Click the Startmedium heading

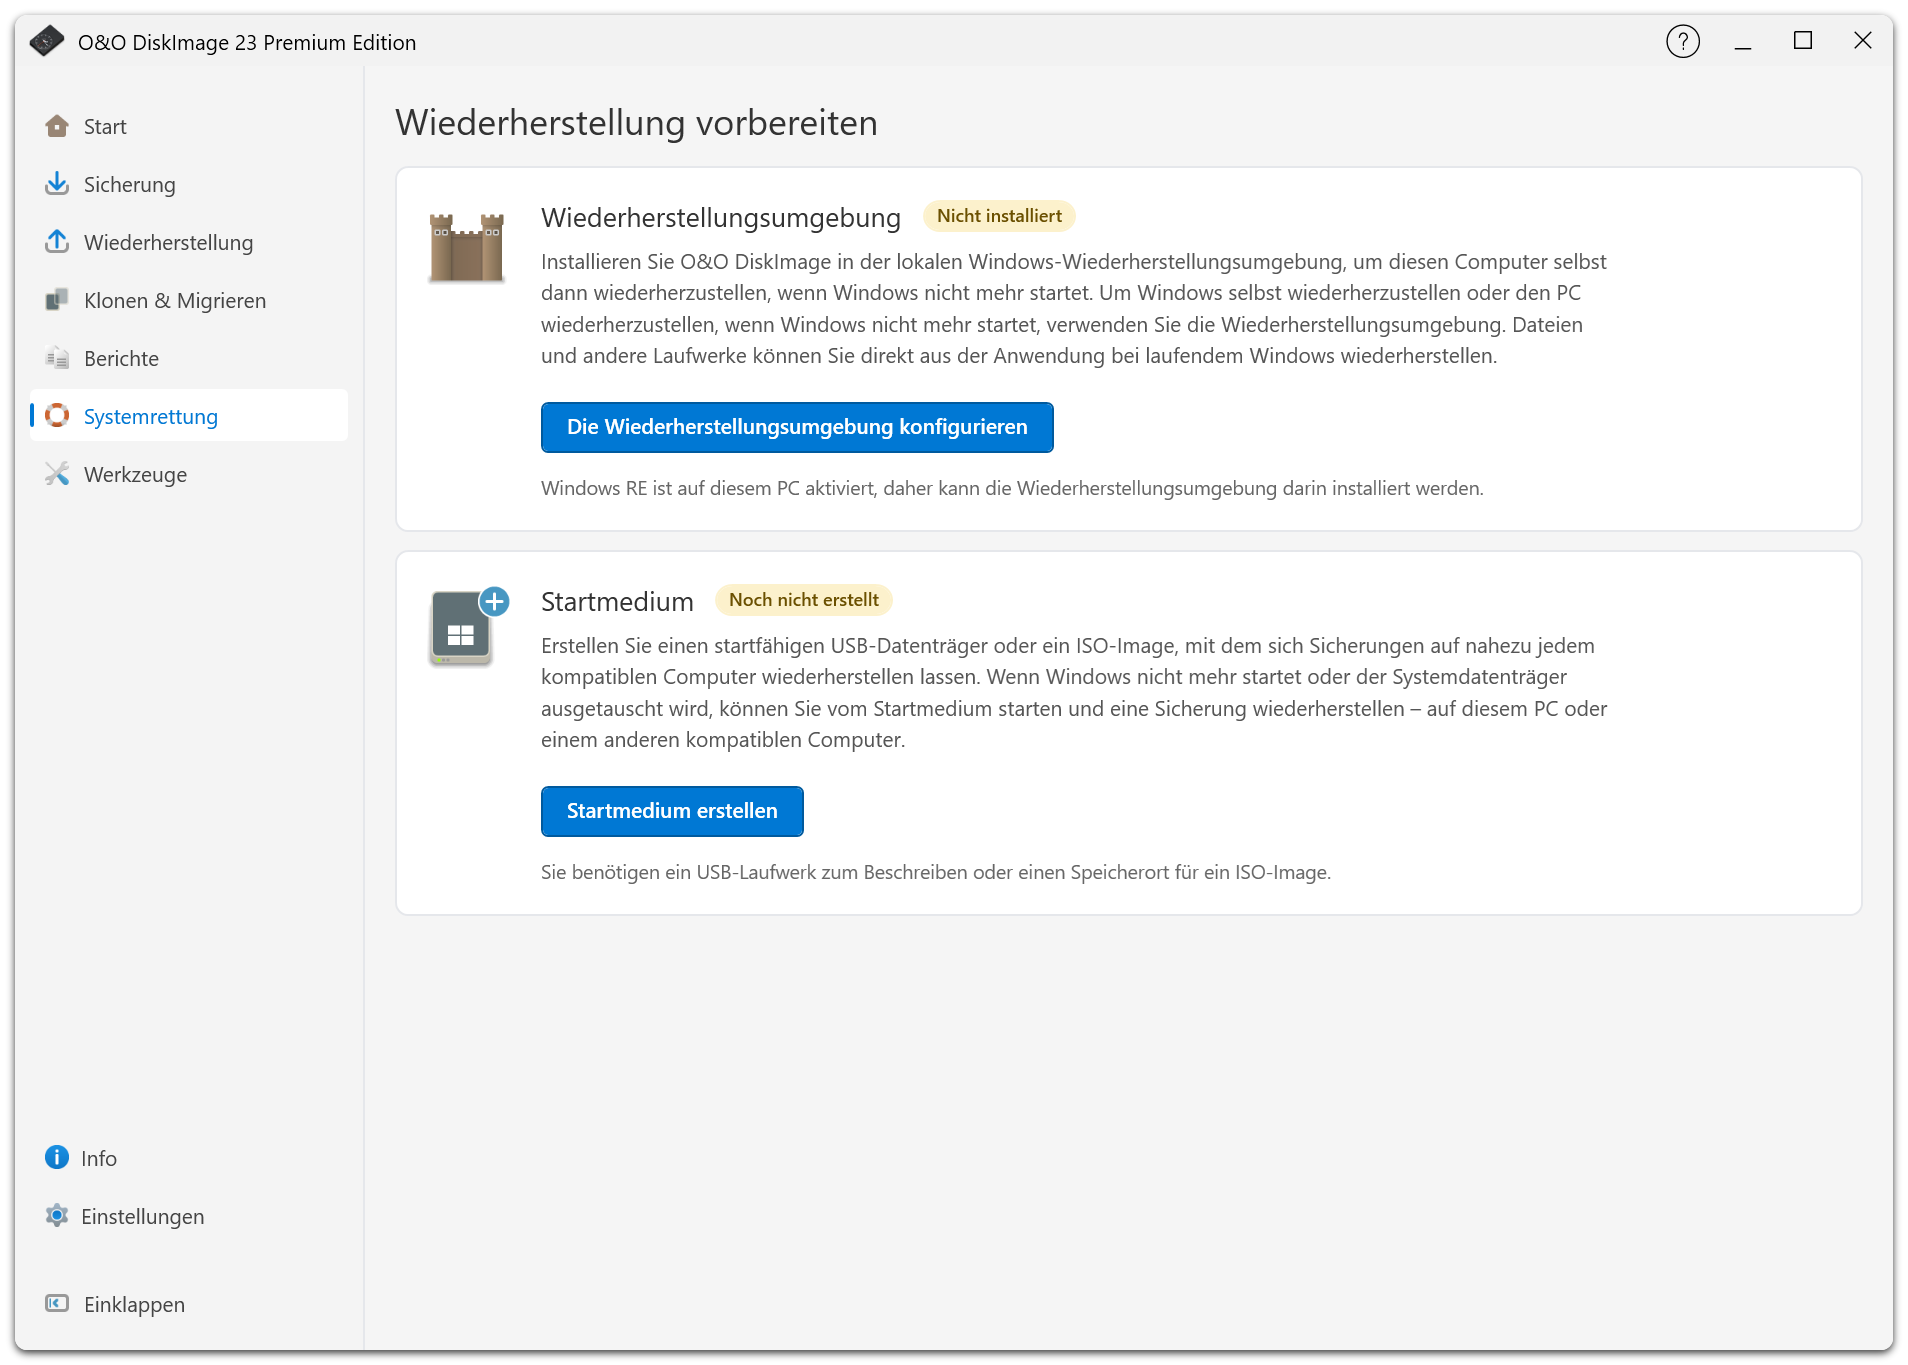click(617, 601)
